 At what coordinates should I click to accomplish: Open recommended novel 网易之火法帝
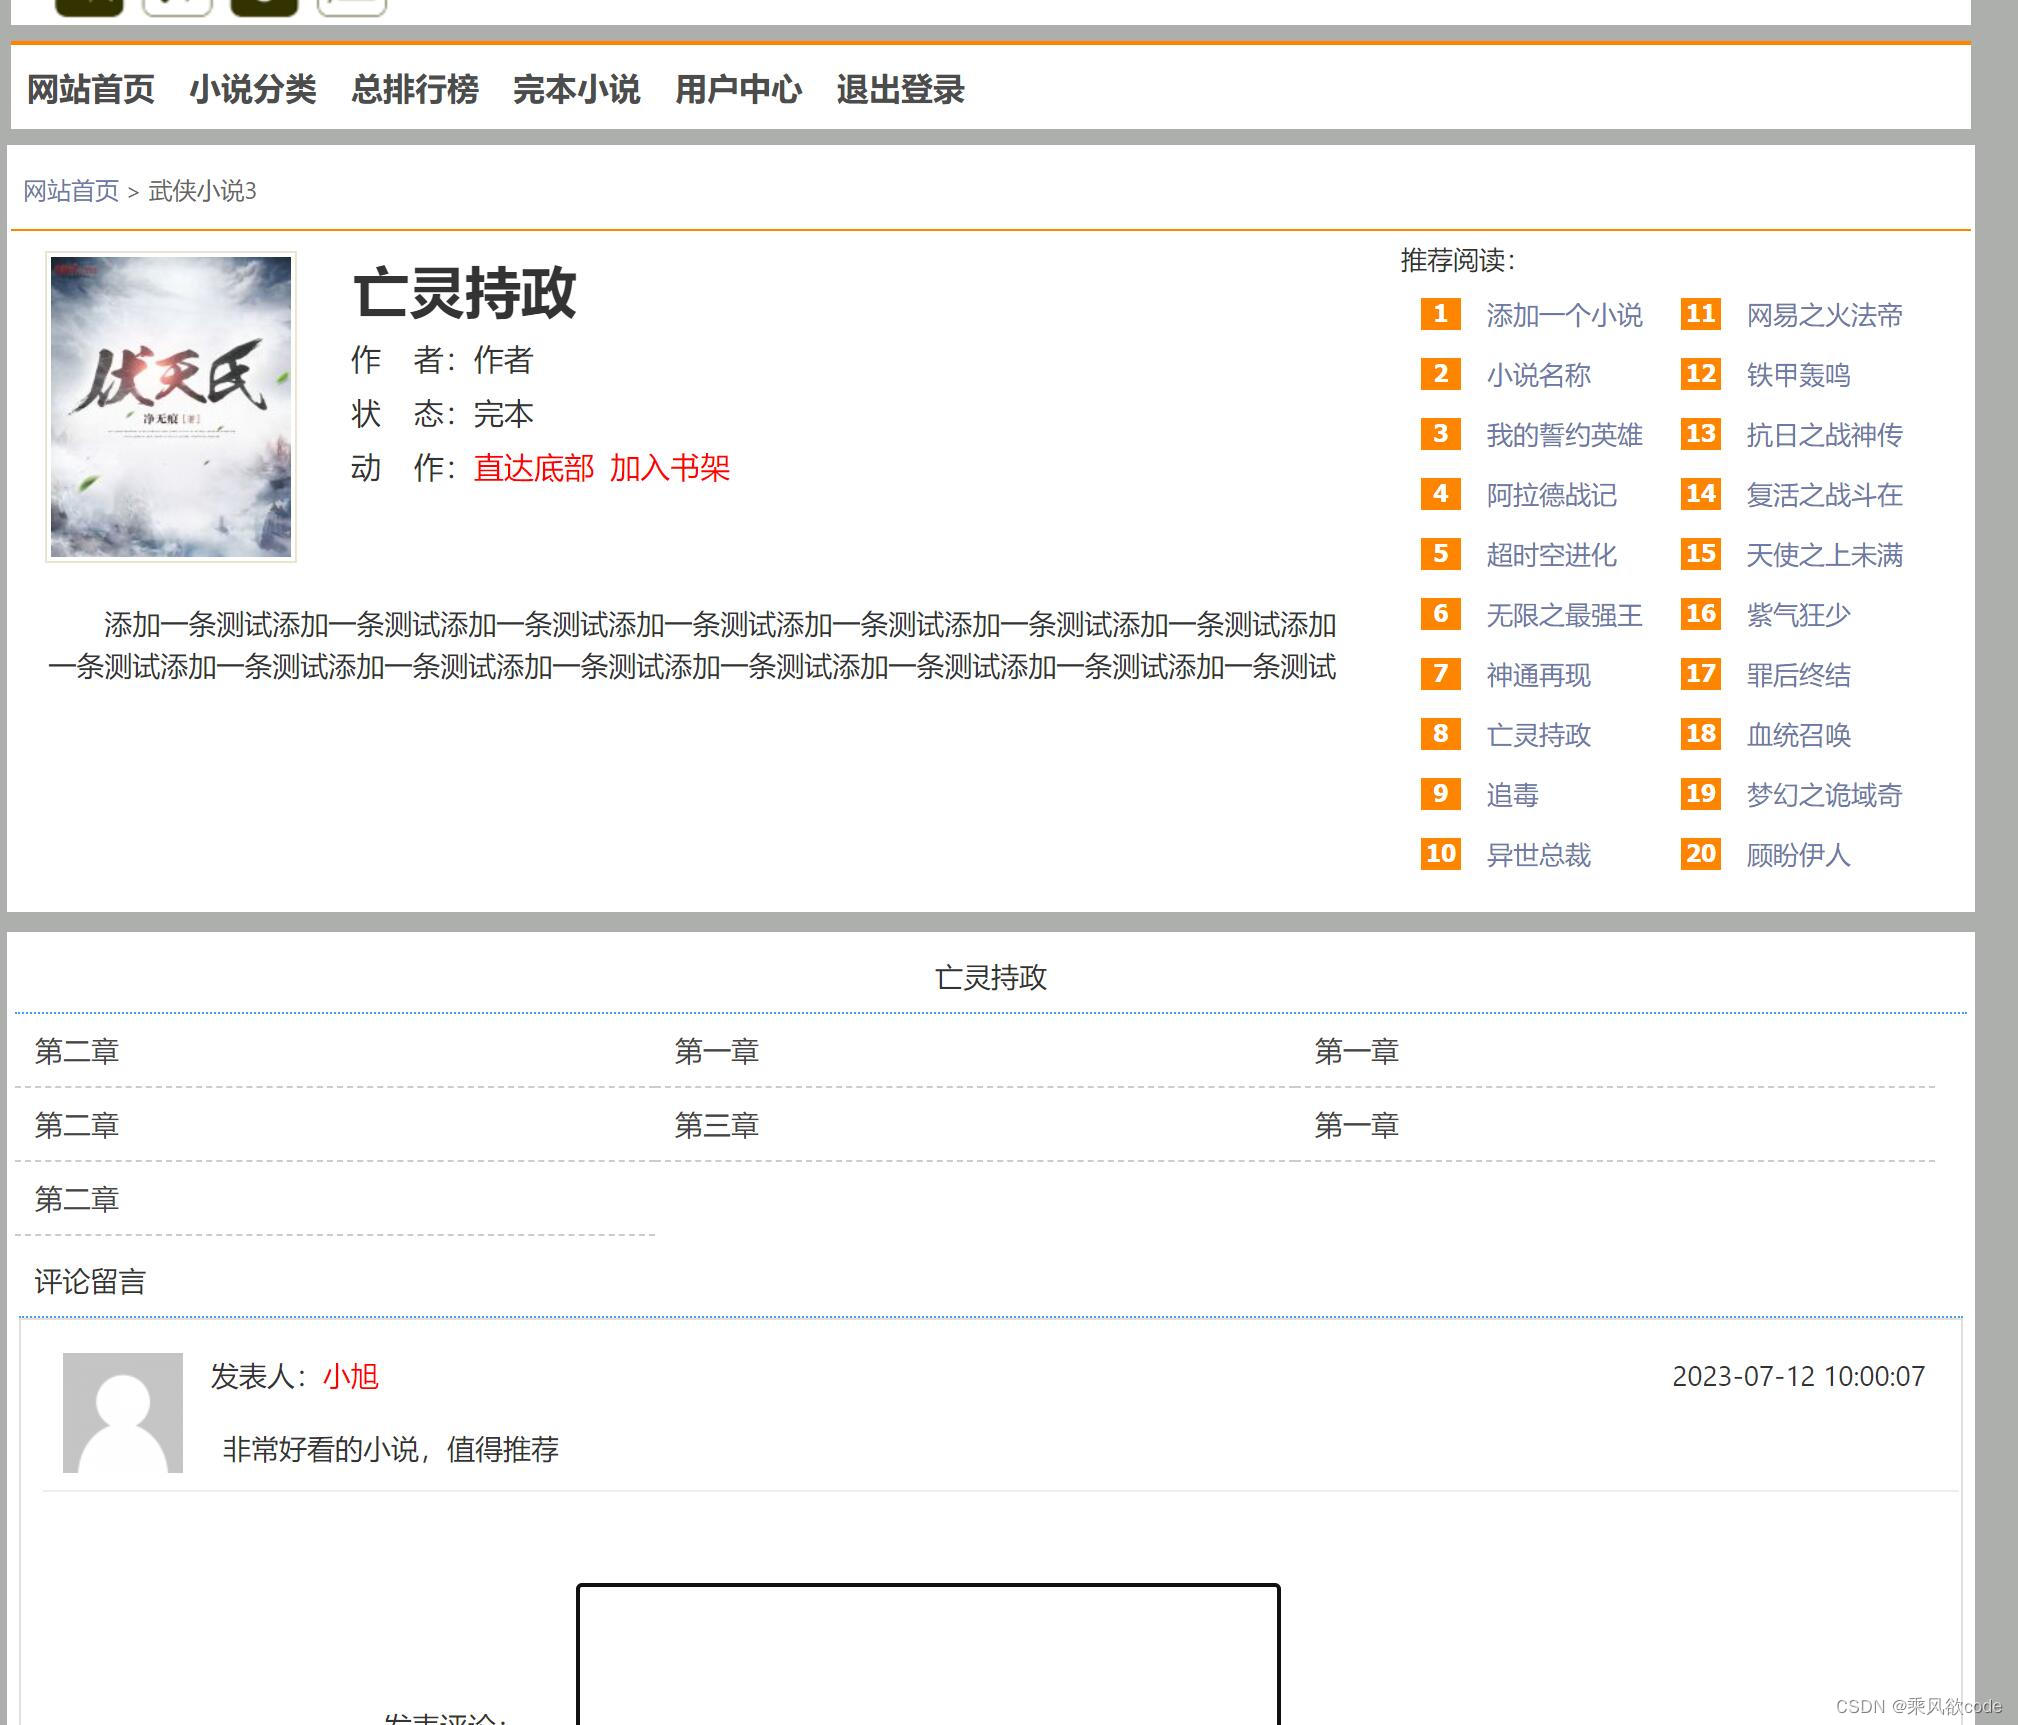point(1822,315)
